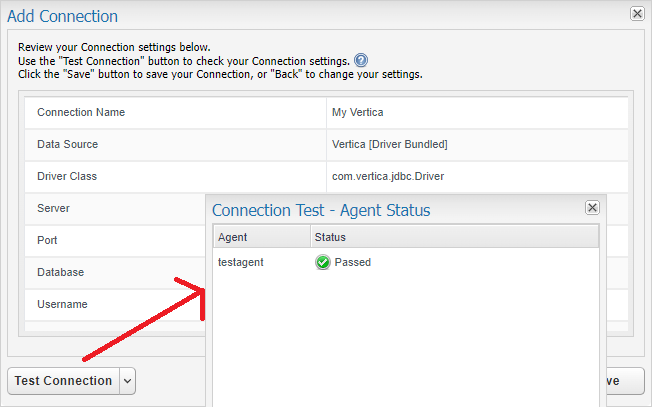The image size is (652, 407).
Task: Click the Port row label
Action: (x=47, y=240)
